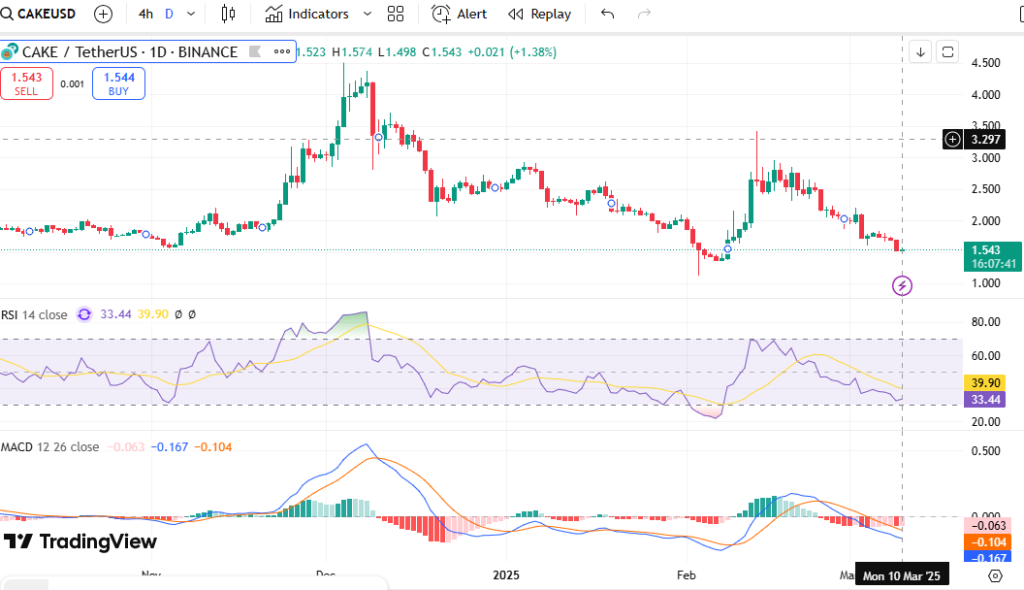The height and width of the screenshot is (590, 1024).
Task: Click the MACD -0.063 axis label
Action: pos(987,526)
